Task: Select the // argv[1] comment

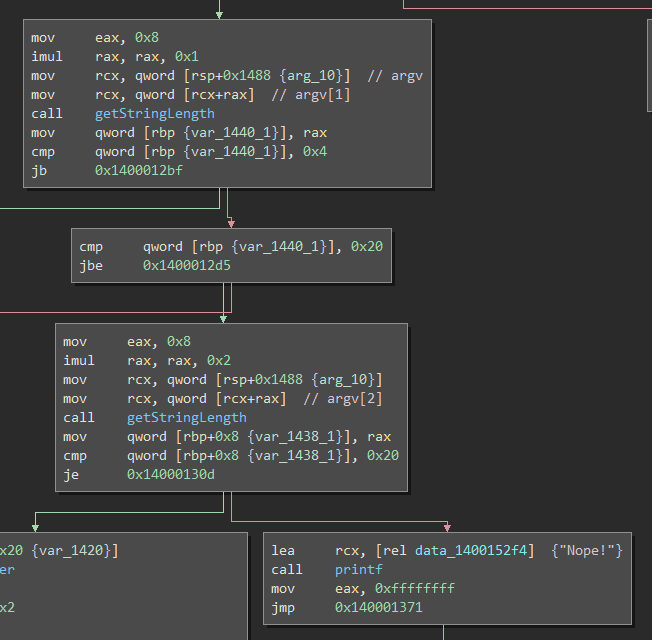Action: click(x=311, y=95)
